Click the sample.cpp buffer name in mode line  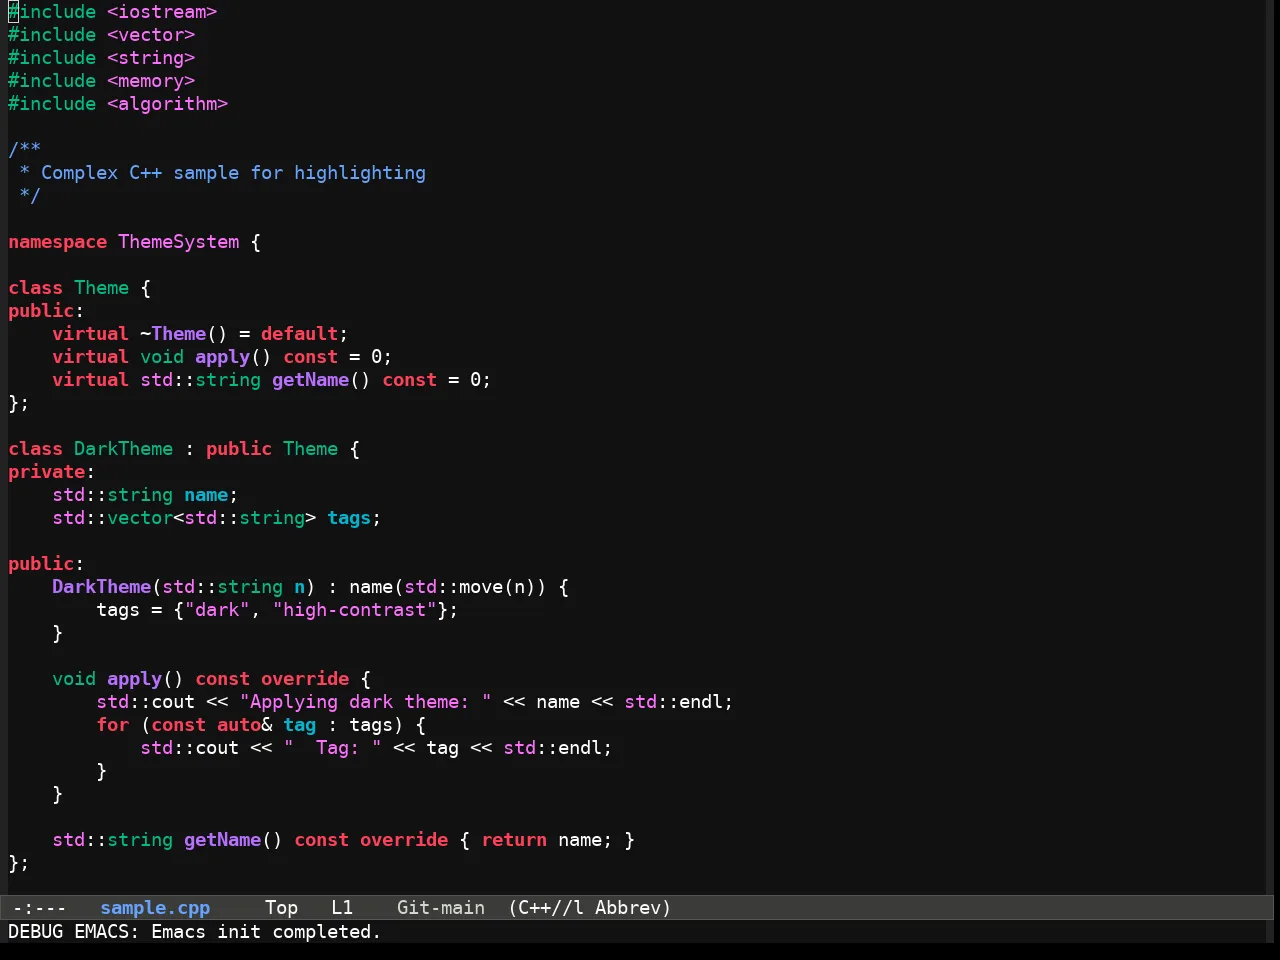[x=155, y=908]
